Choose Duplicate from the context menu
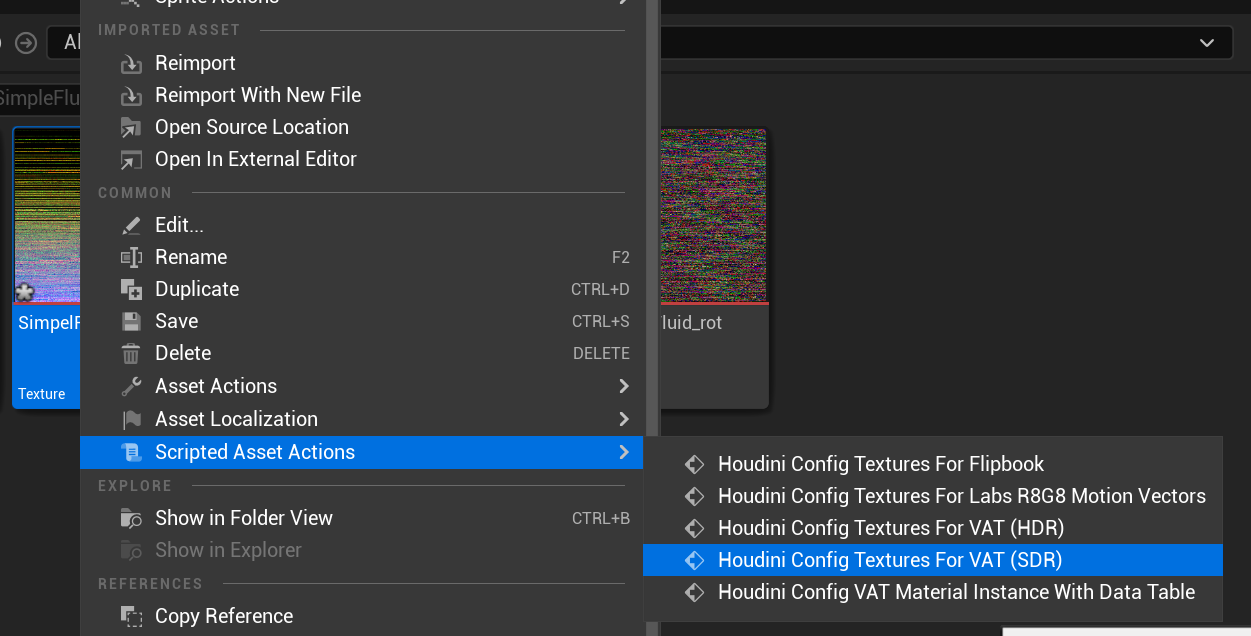The image size is (1251, 636). [x=362, y=289]
